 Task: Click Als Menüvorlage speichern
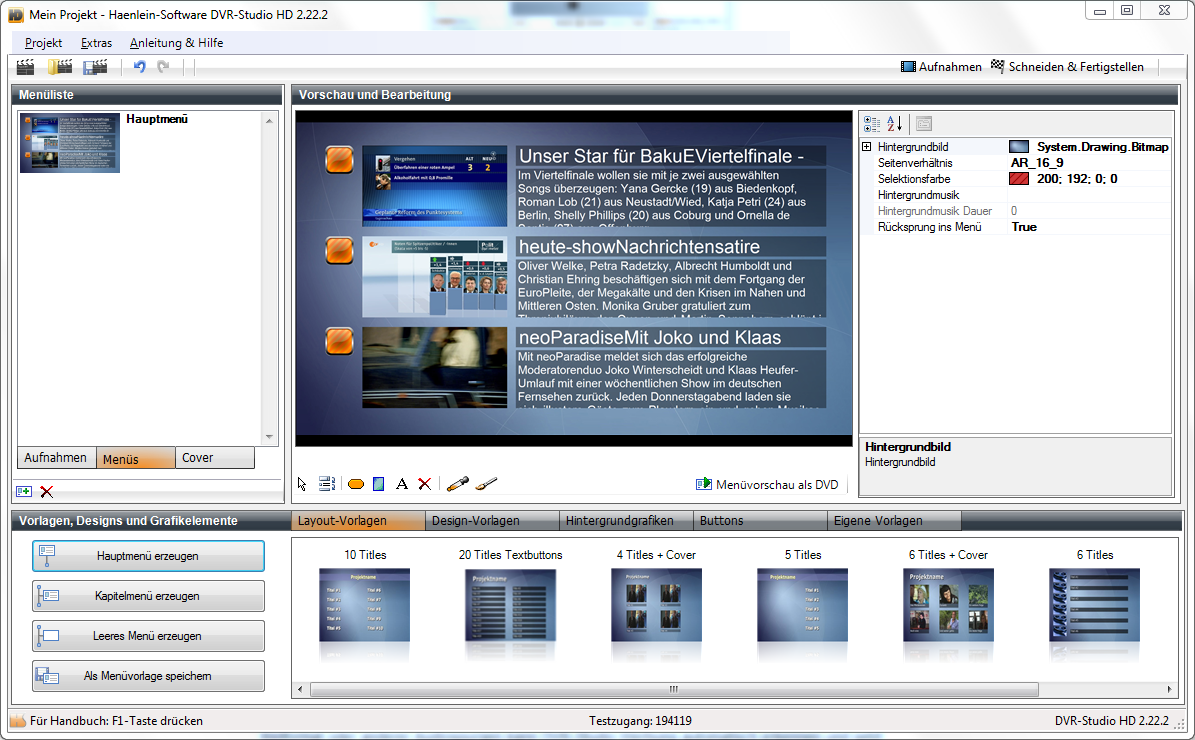tap(148, 676)
